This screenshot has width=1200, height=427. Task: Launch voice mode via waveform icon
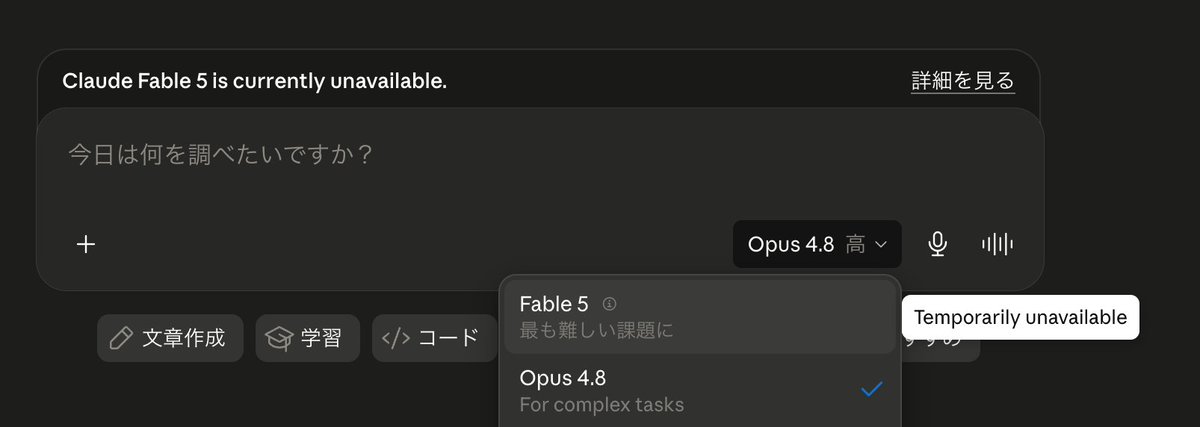tap(997, 244)
